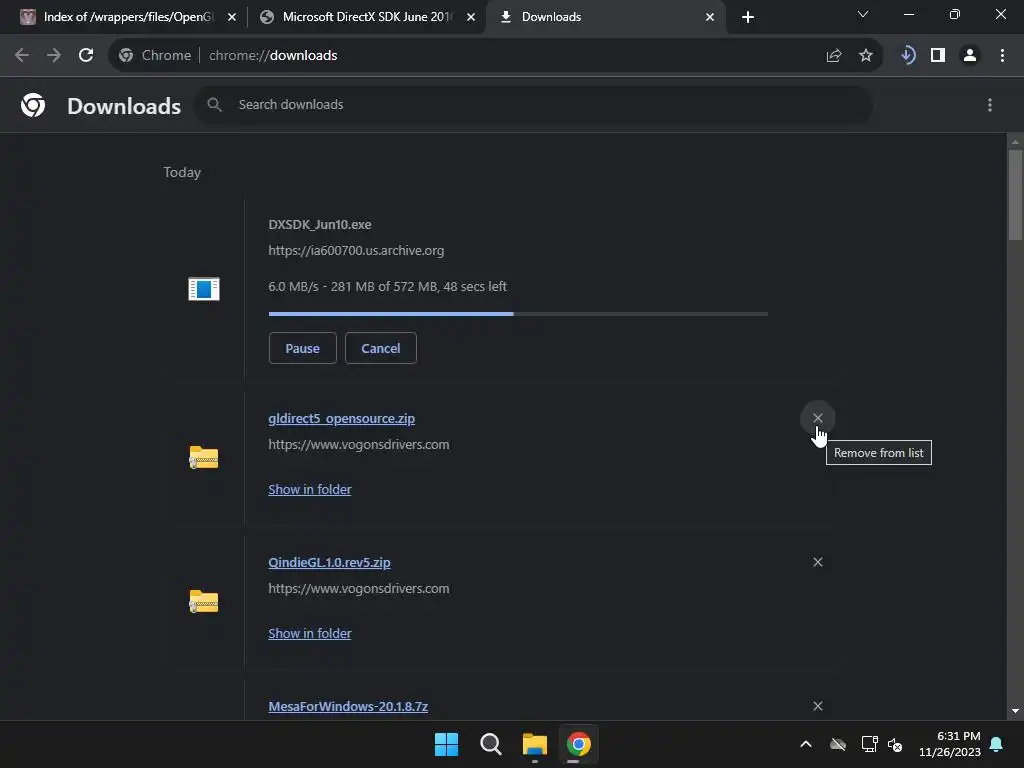The image size is (1024, 768).
Task: Bookmark this tab with the star icon
Action: coord(866,56)
